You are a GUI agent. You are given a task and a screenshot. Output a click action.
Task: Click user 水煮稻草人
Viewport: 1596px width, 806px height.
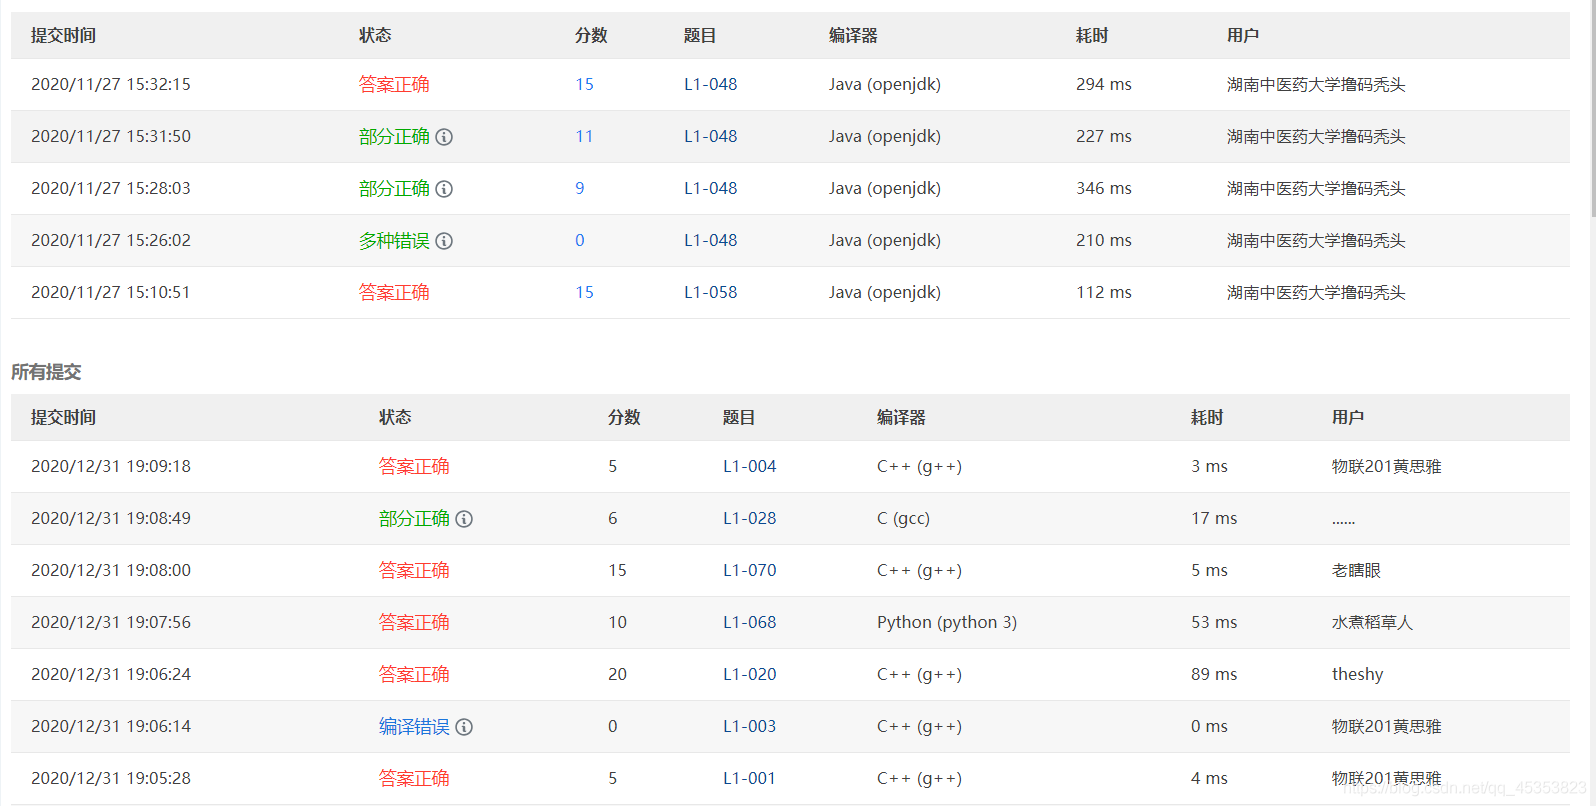tap(1372, 622)
